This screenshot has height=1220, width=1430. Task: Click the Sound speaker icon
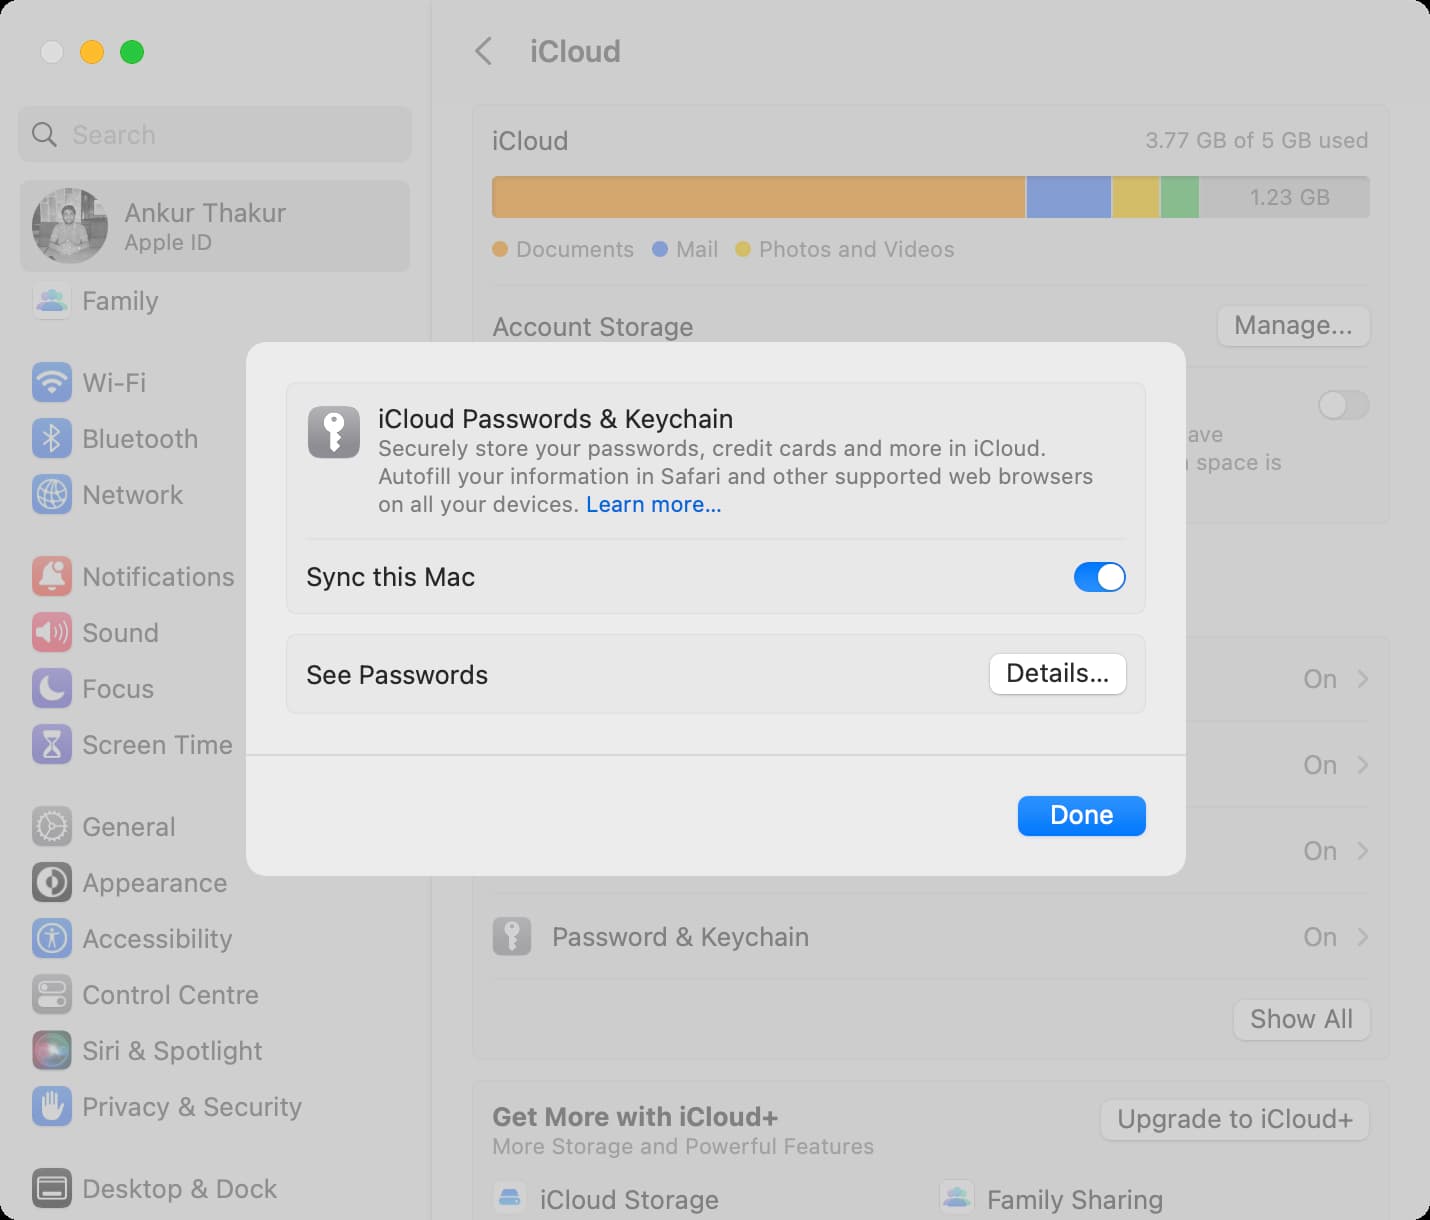coord(52,632)
